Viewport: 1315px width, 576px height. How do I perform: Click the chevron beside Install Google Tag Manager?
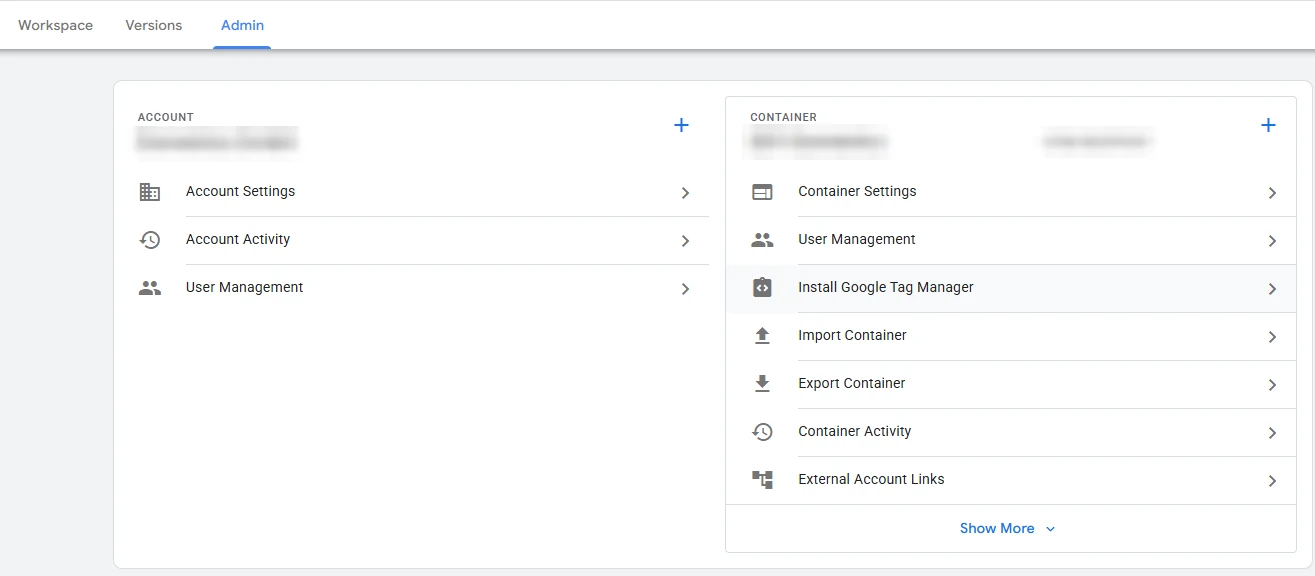1272,289
